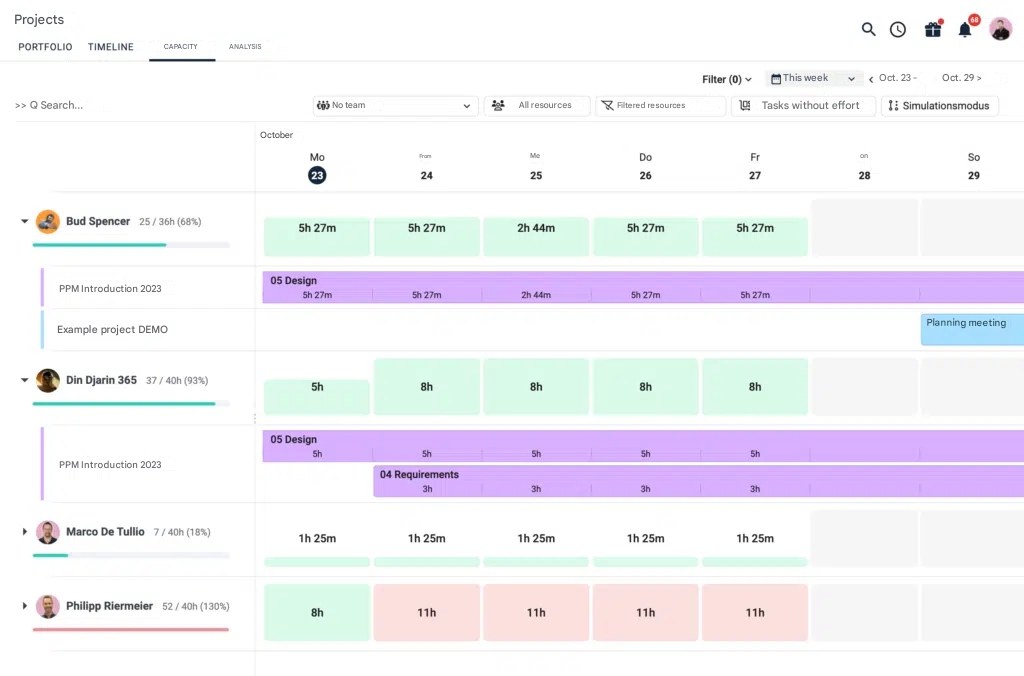Viewport: 1024px width, 676px height.
Task: Open the No team dropdown
Action: pos(395,106)
